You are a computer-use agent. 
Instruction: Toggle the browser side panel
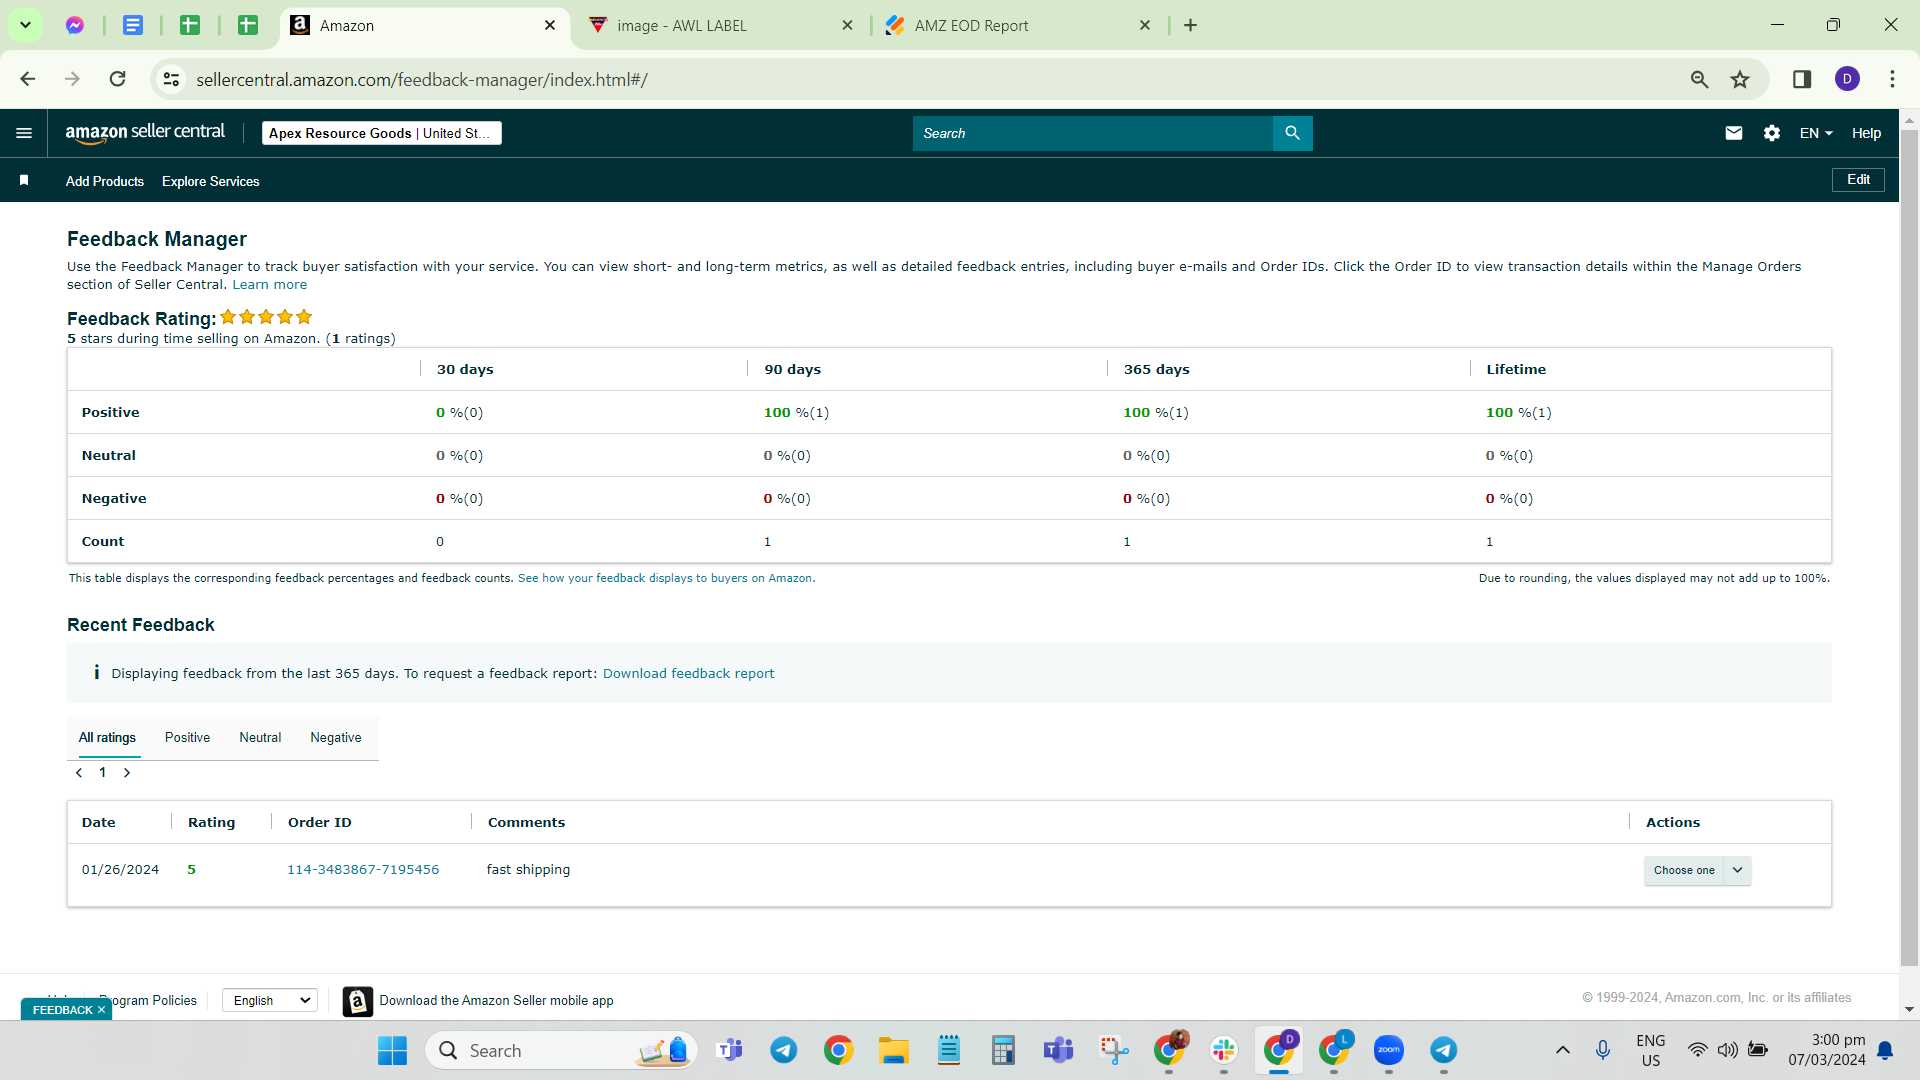1802,79
